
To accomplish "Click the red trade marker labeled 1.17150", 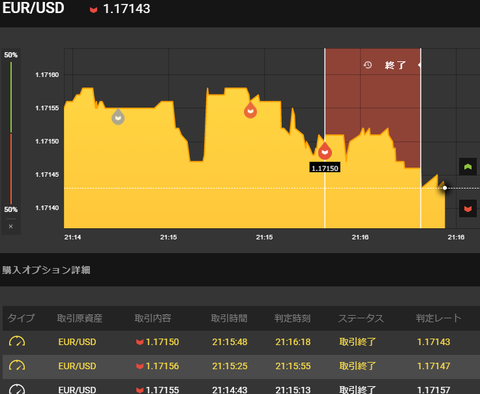I will tap(325, 151).
